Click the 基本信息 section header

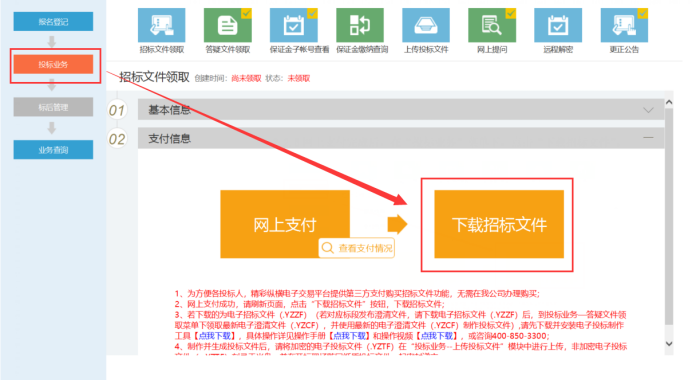(x=401, y=110)
